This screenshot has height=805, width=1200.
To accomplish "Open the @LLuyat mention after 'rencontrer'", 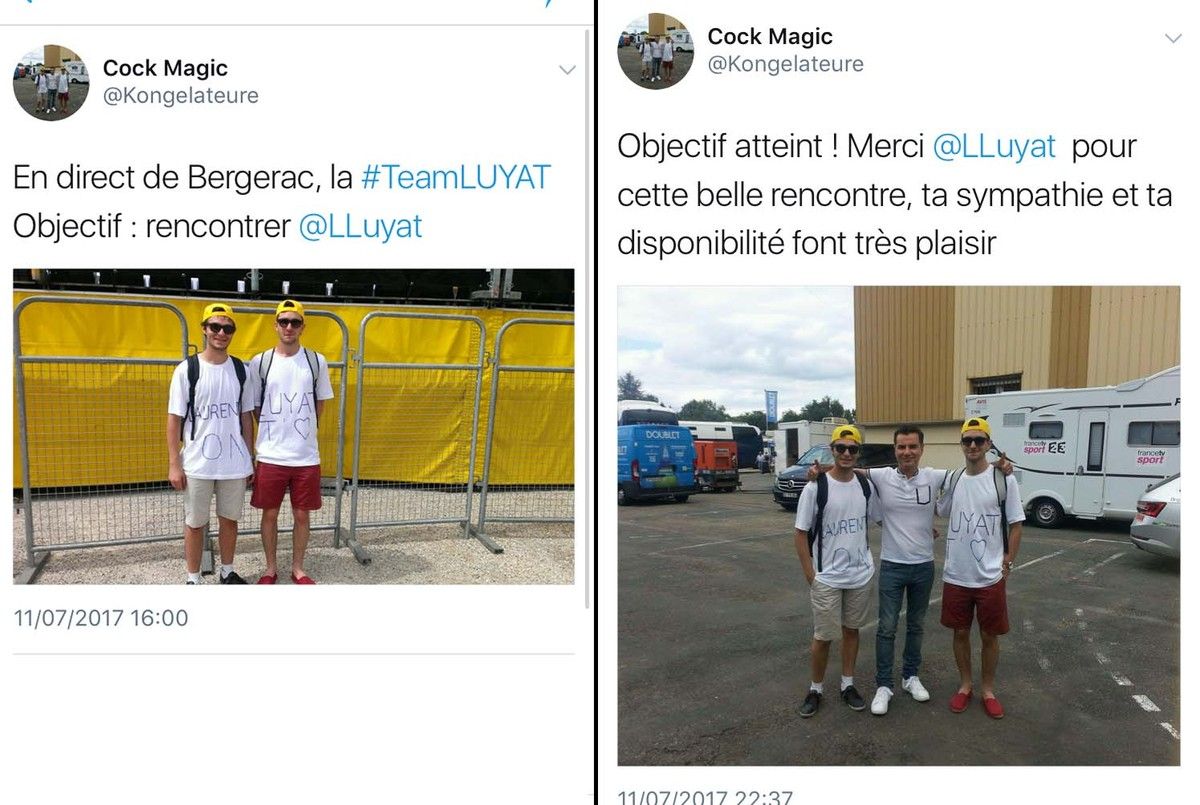I will click(360, 227).
